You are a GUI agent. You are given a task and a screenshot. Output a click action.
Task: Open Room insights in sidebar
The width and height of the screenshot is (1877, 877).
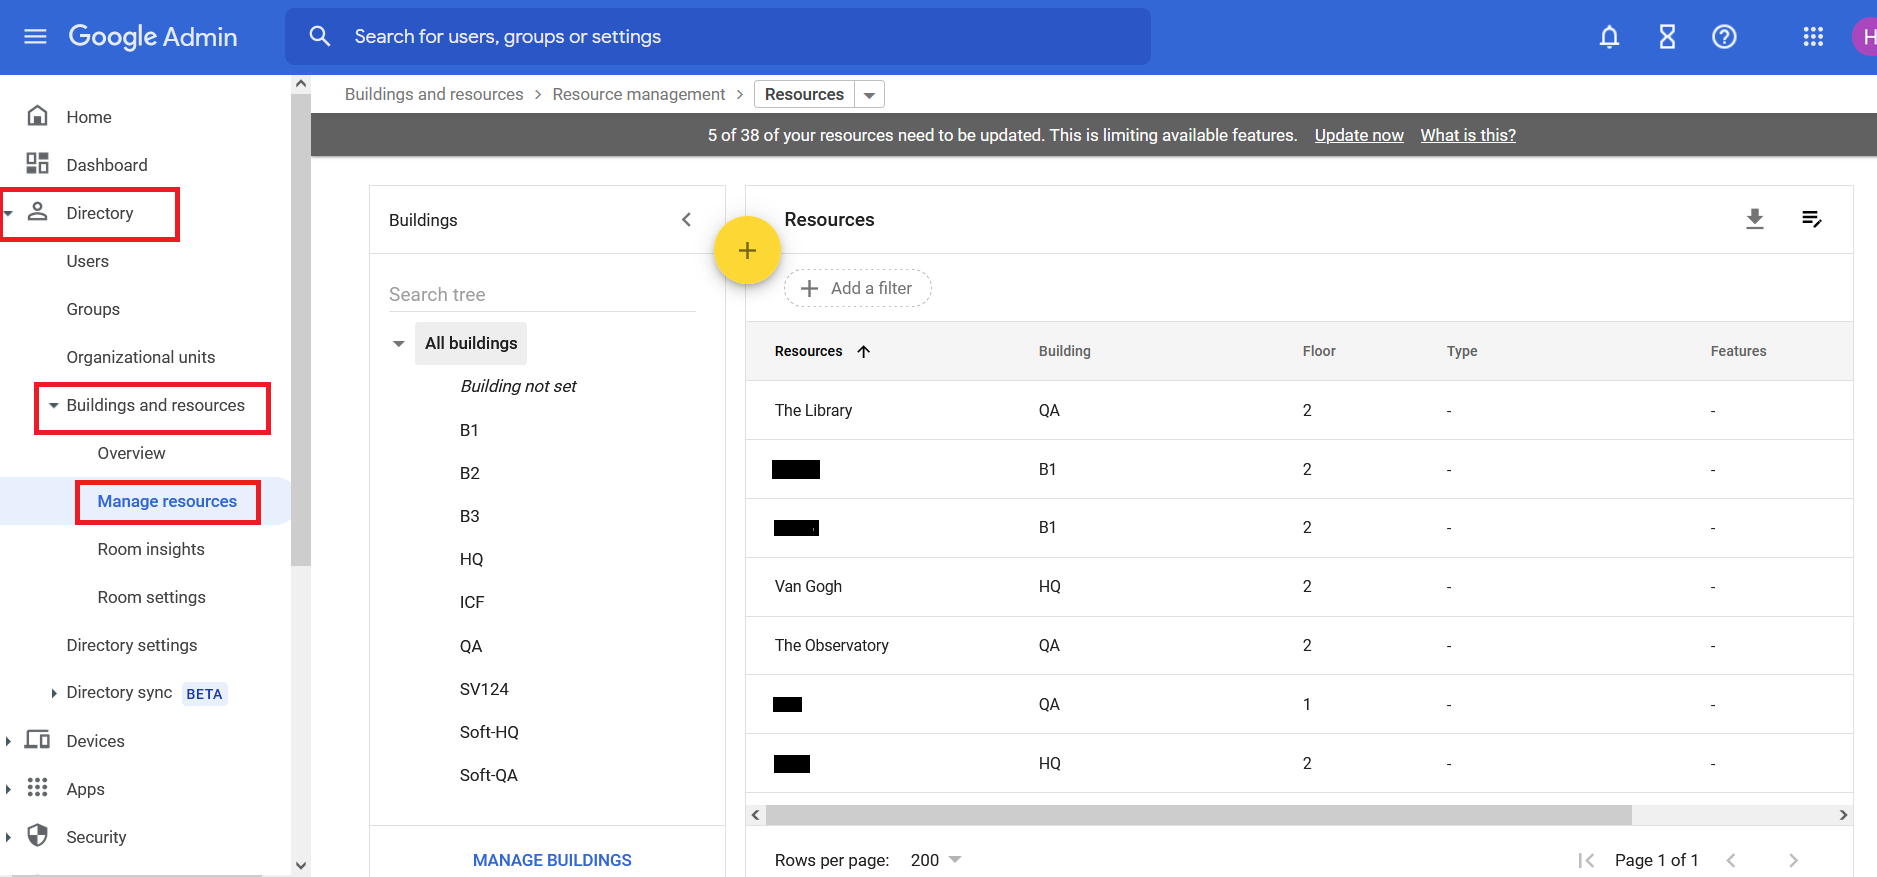coord(151,549)
